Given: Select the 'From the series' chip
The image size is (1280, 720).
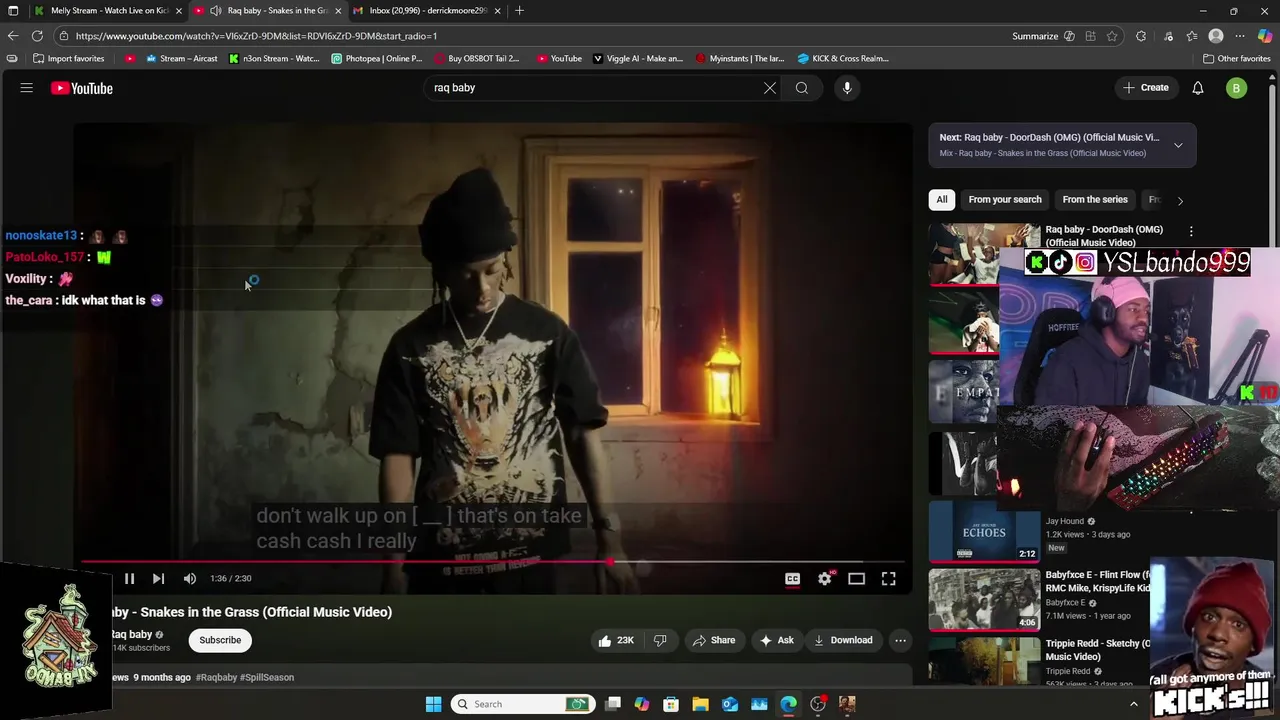Looking at the screenshot, I should 1095,199.
